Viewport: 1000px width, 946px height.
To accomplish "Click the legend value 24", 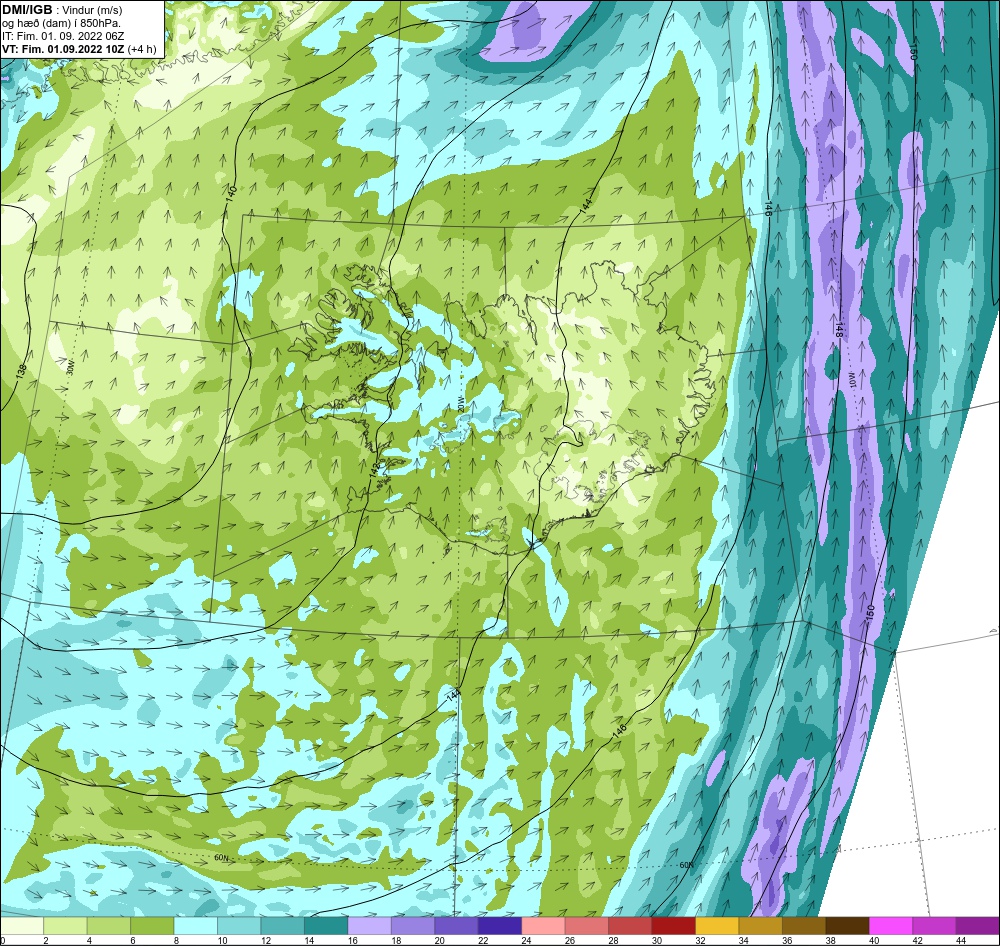I will tap(526, 940).
